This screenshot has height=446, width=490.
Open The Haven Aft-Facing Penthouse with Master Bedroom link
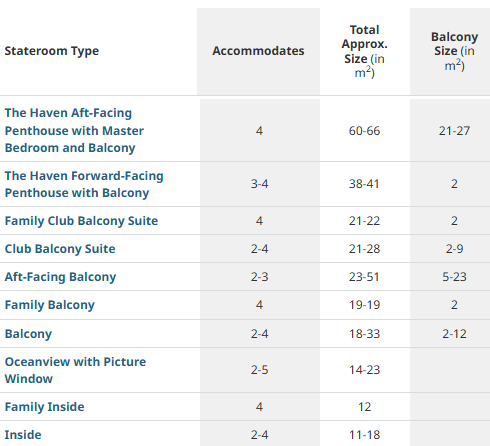point(74,130)
